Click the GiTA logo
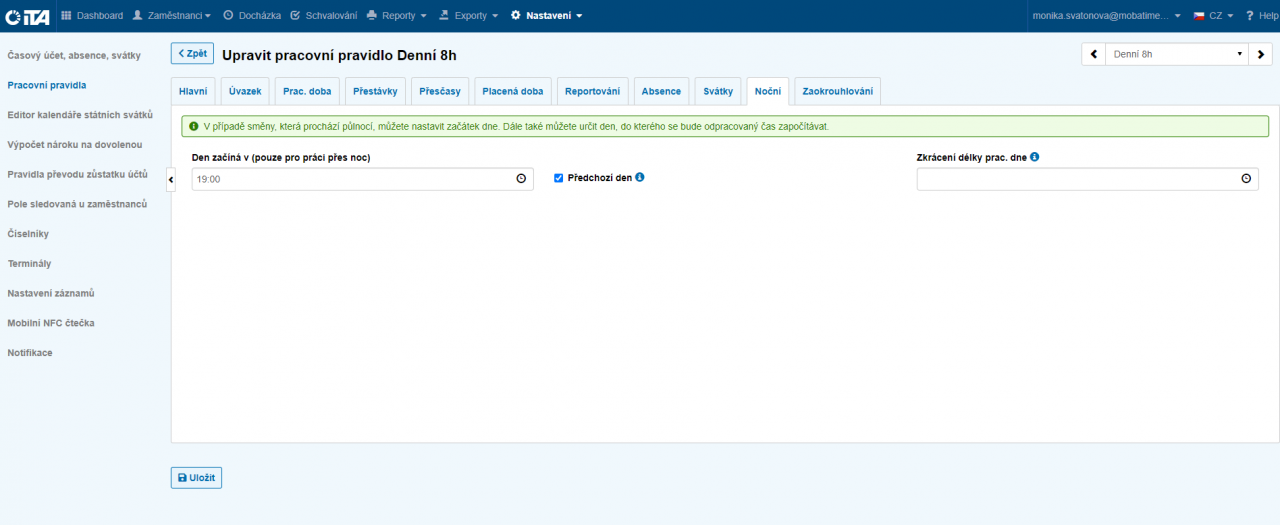The width and height of the screenshot is (1280, 525). pos(27,16)
